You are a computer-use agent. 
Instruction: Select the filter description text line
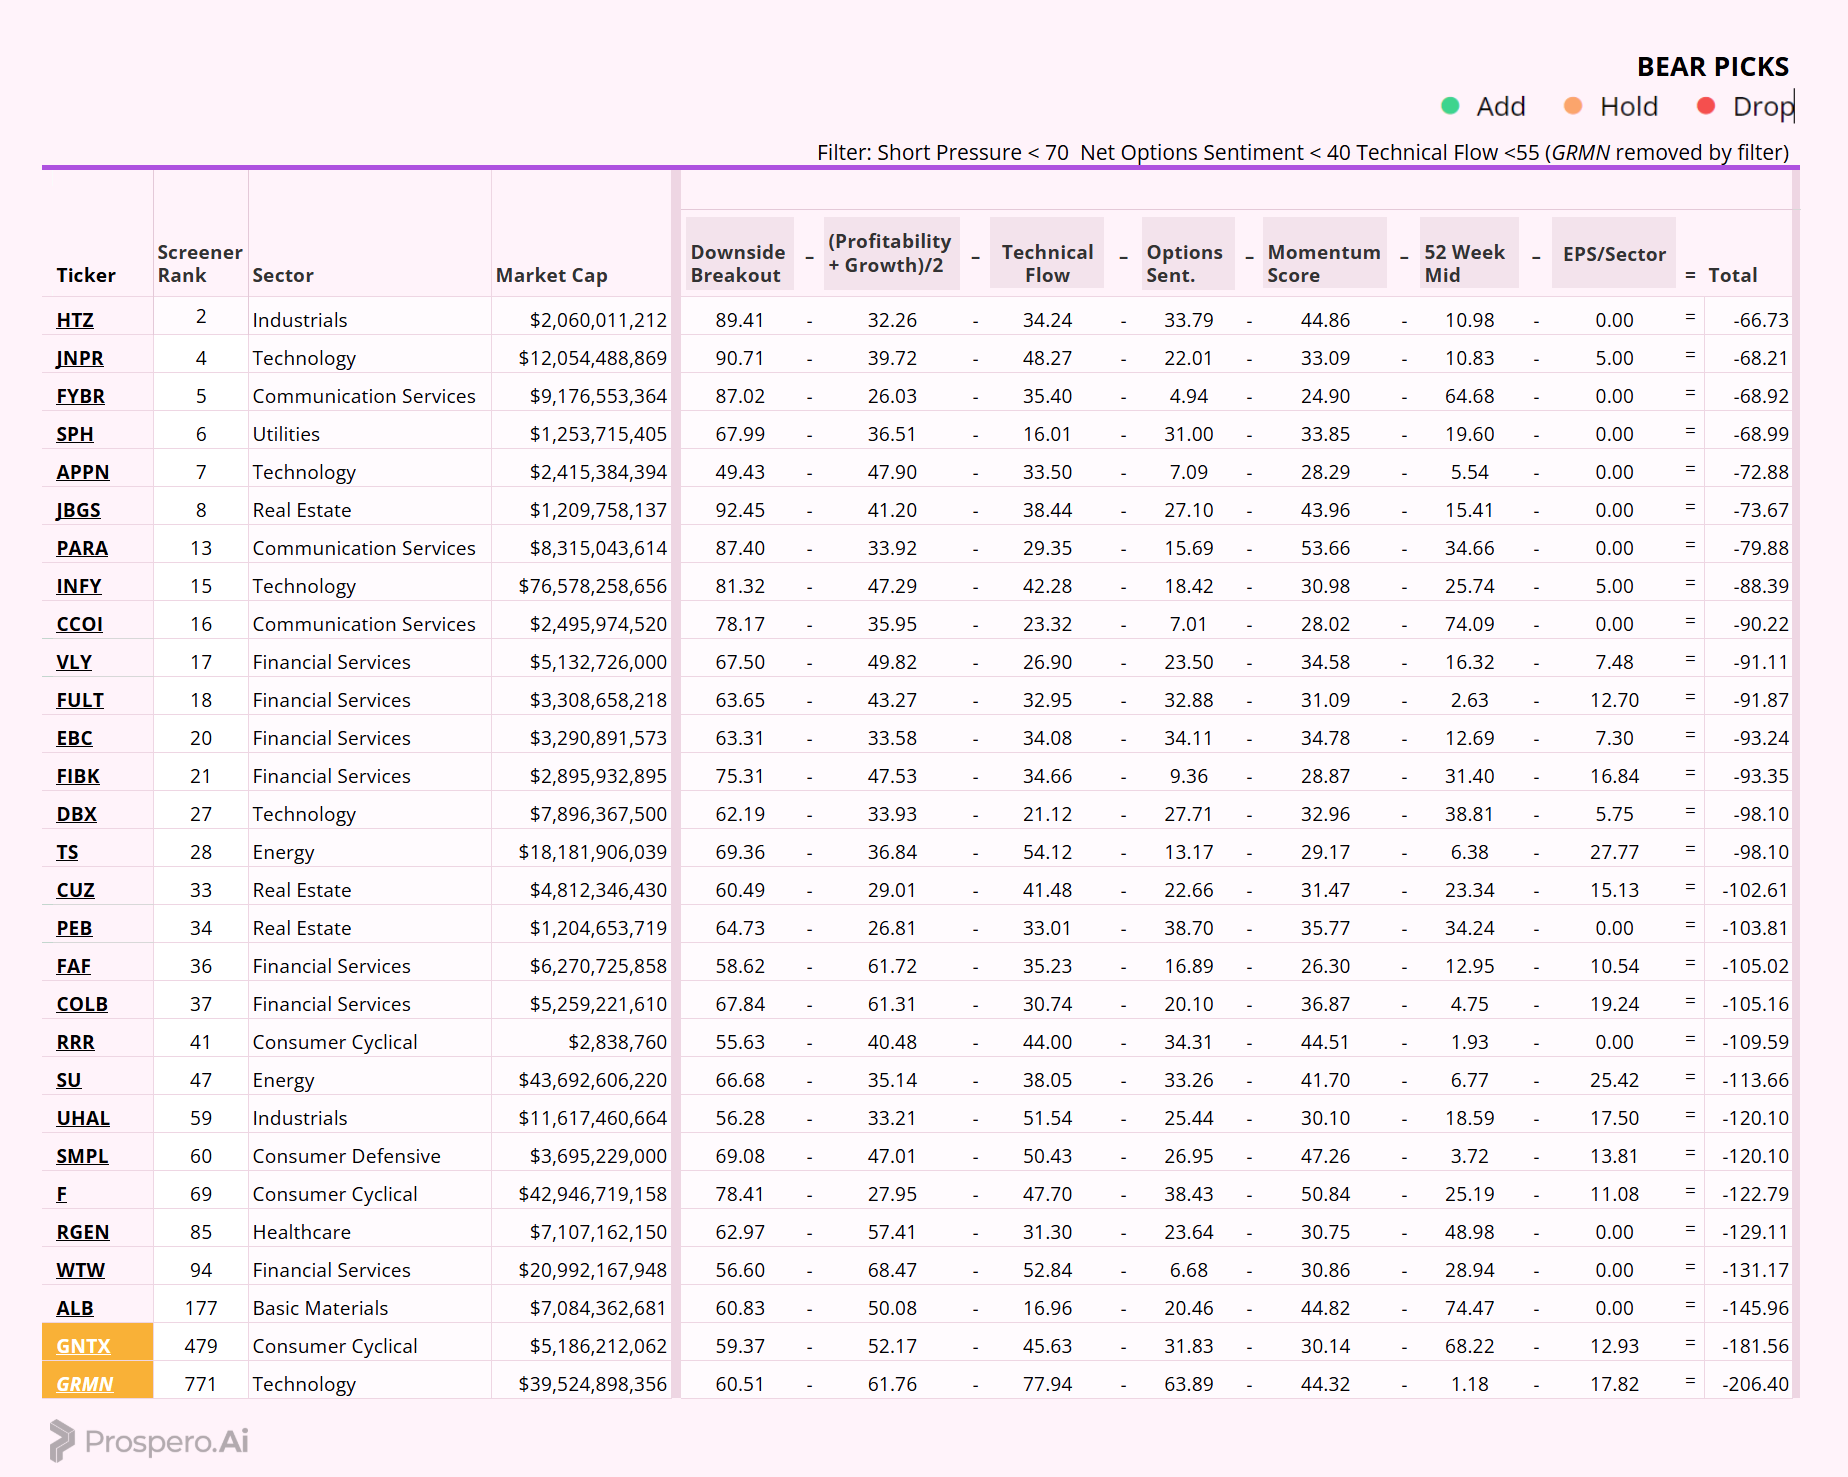tap(1302, 152)
